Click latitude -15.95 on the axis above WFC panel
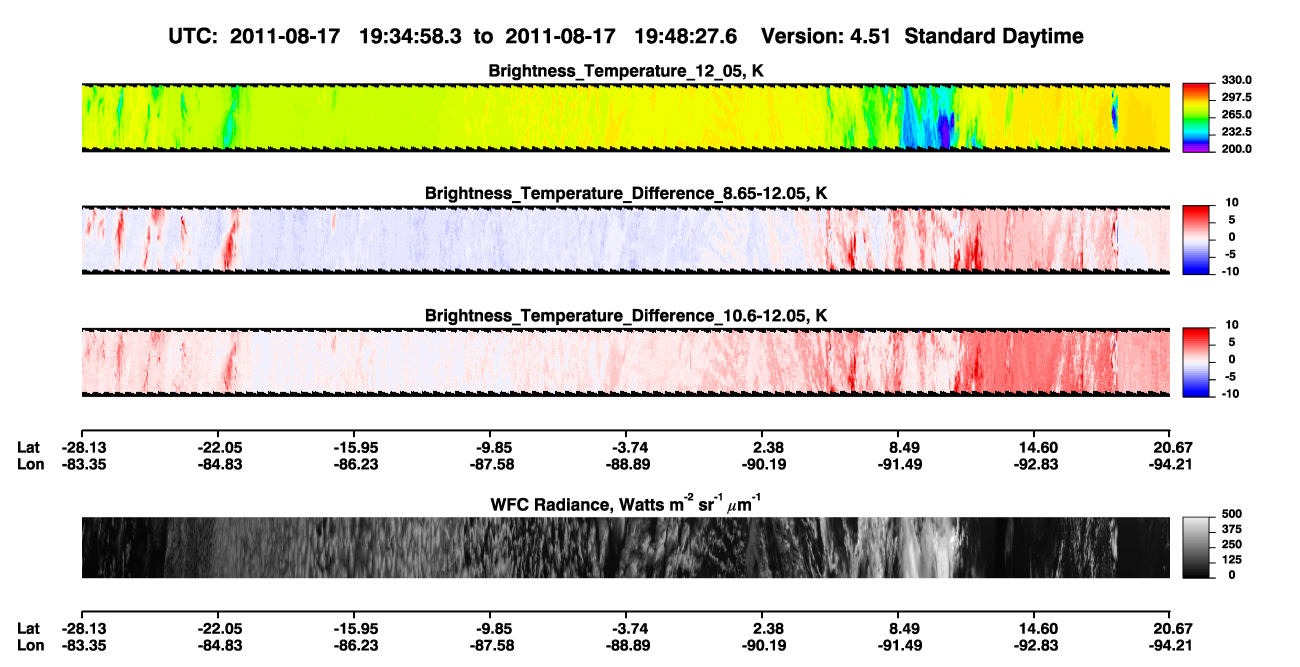Screen dimensions: 1300x667 pos(354,448)
